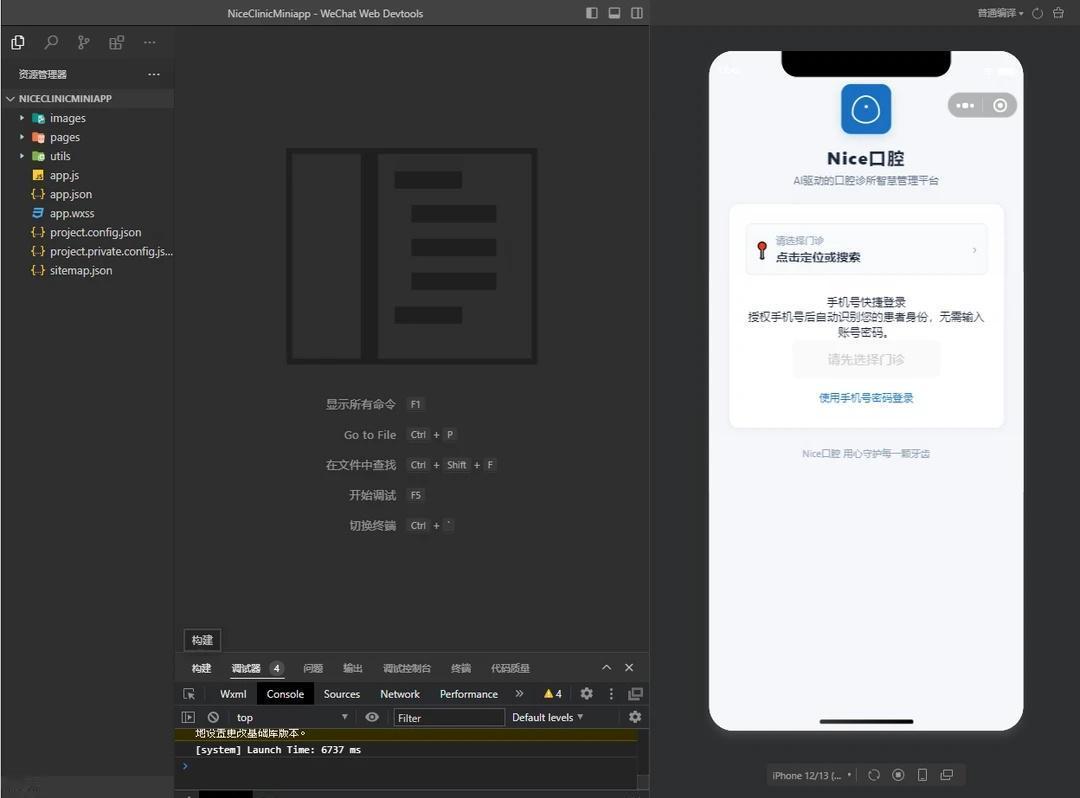Open the Sources devtools tab

tap(342, 694)
